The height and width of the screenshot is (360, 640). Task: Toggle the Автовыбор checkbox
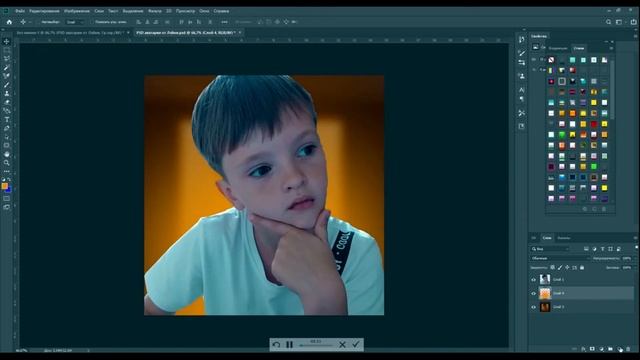[x=39, y=22]
